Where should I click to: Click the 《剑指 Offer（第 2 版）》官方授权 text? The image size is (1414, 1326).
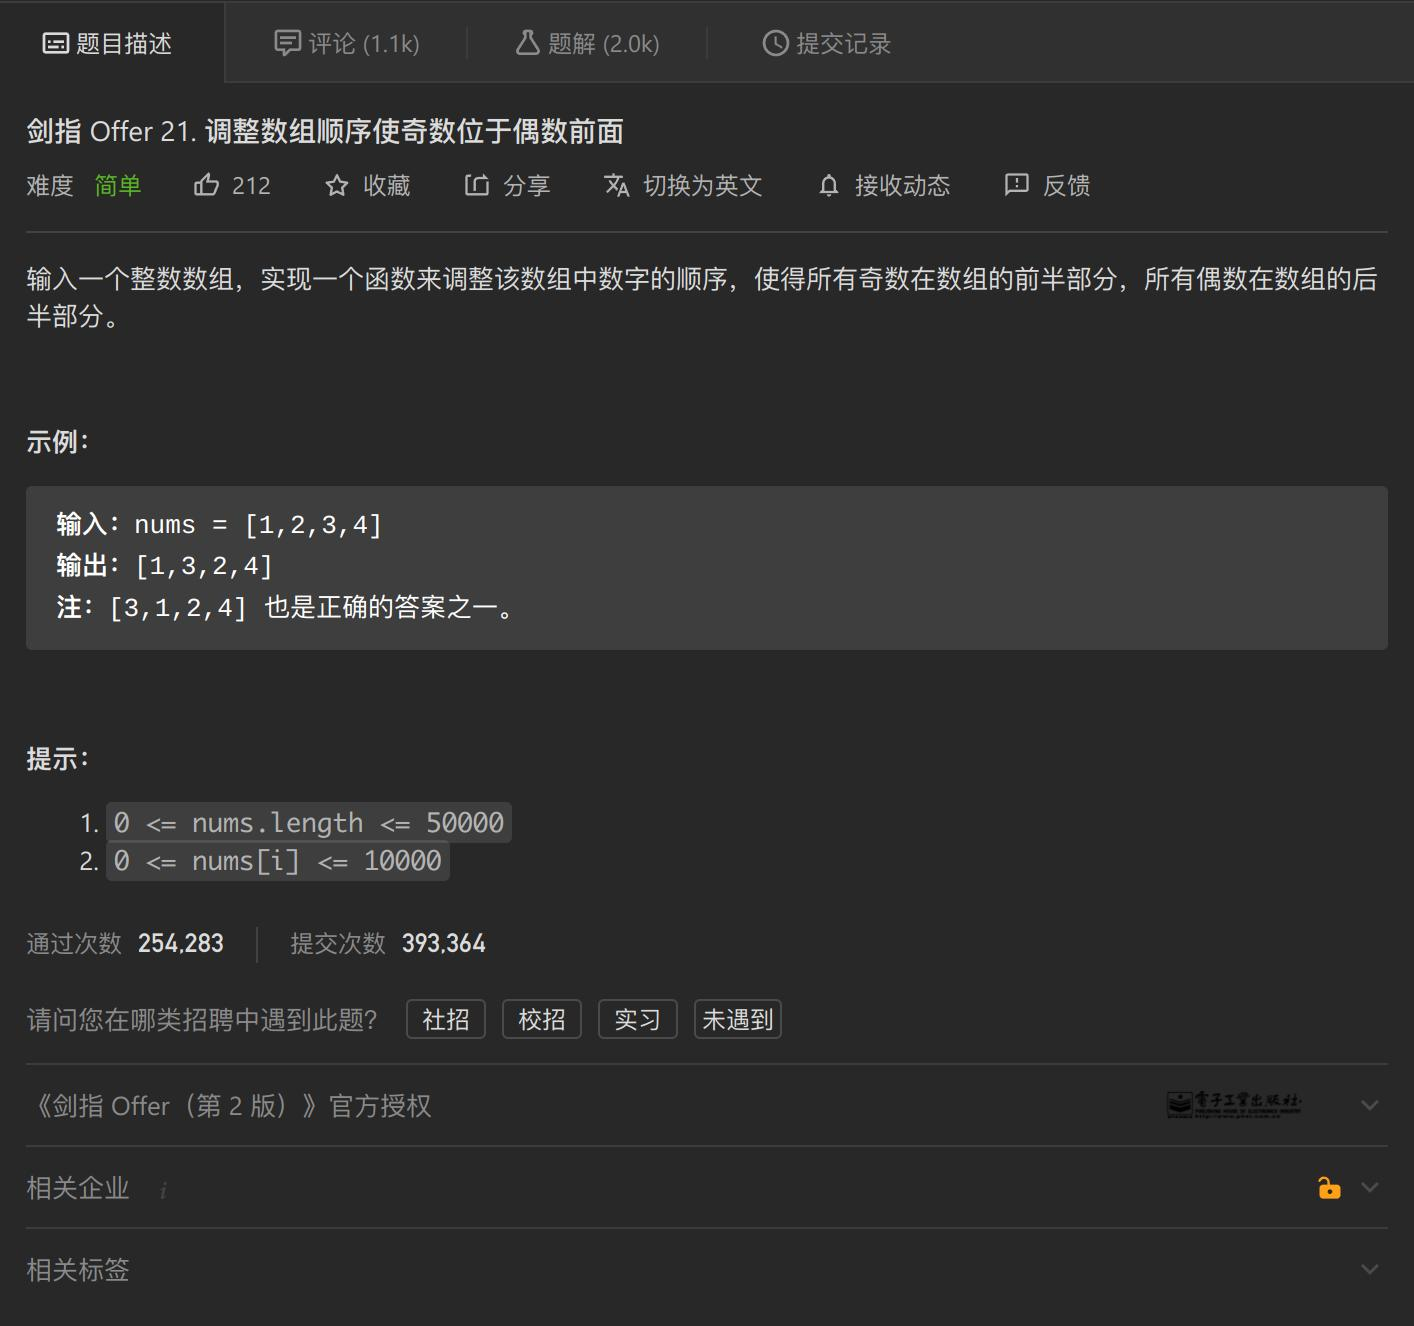tap(230, 1105)
